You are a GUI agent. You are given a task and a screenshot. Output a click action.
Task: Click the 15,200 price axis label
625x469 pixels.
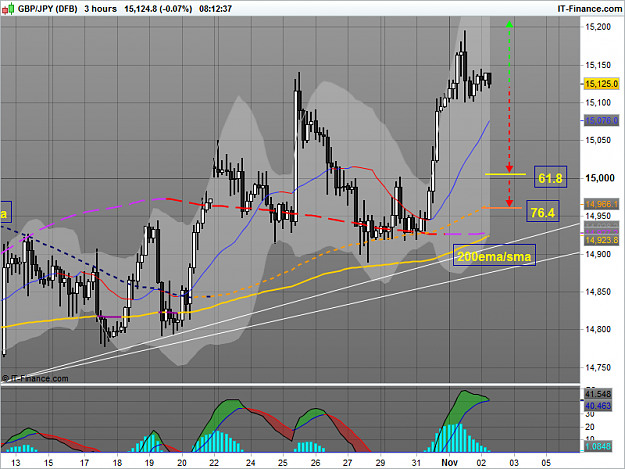tap(598, 27)
